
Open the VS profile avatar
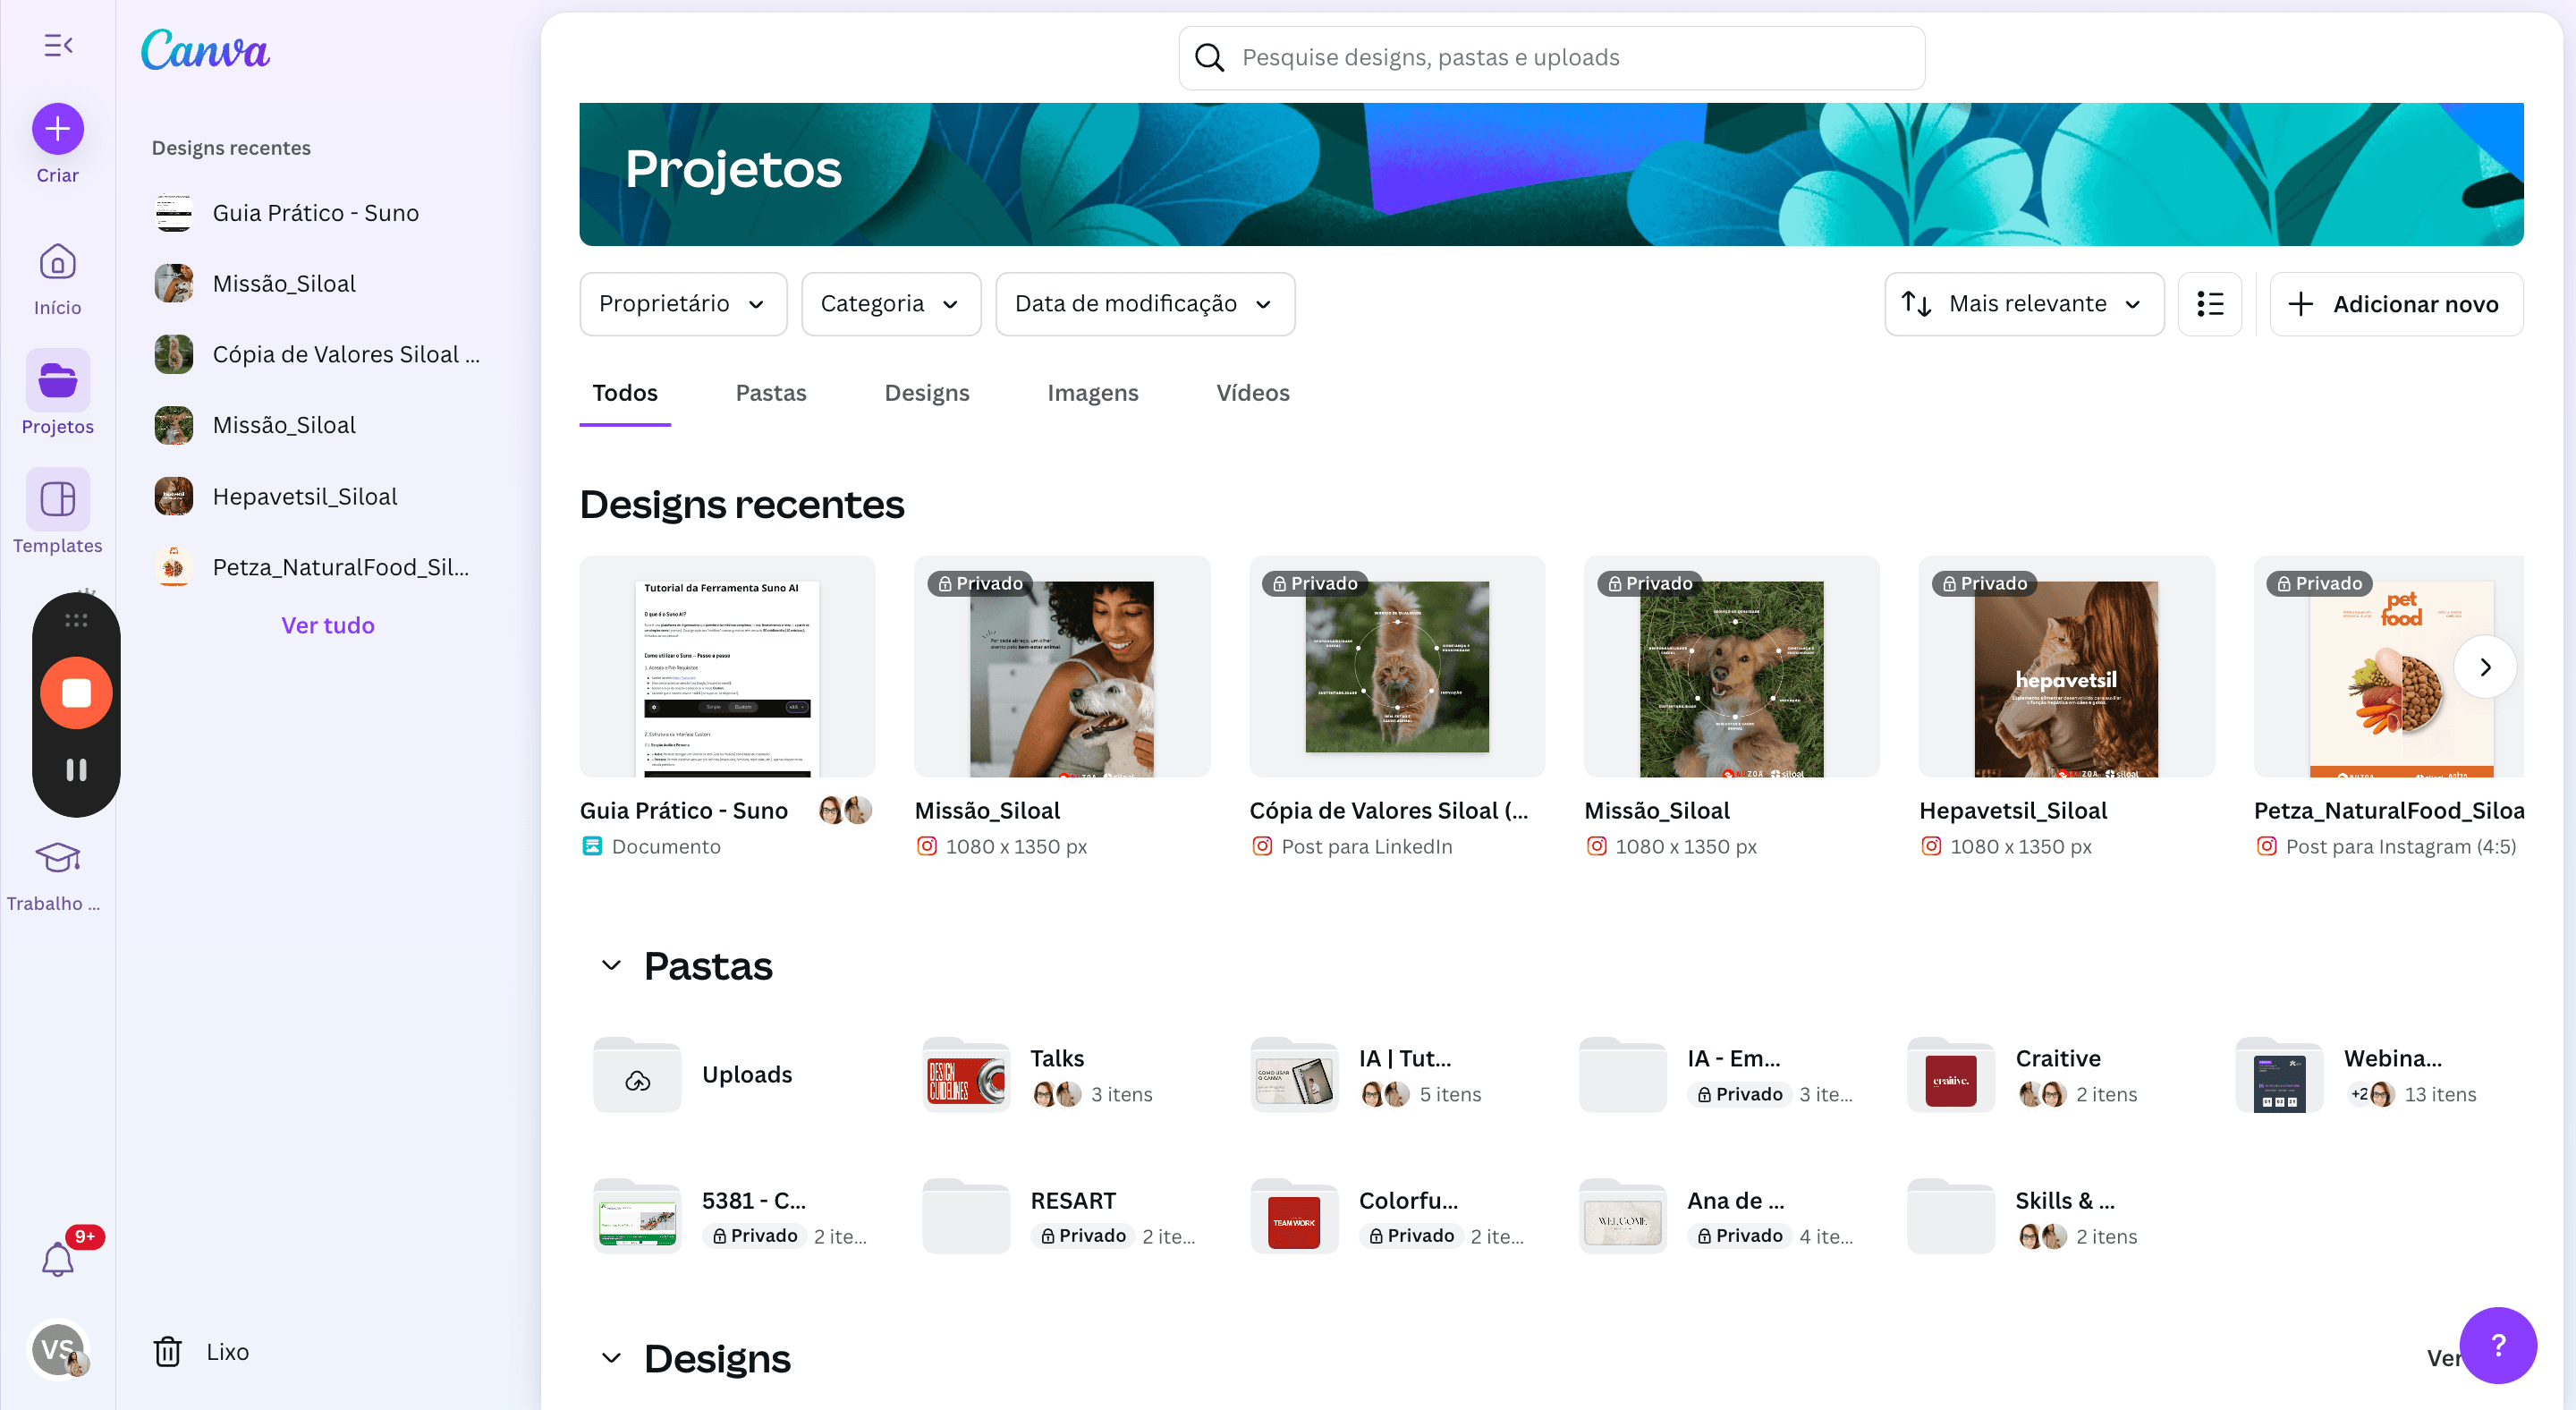58,1349
